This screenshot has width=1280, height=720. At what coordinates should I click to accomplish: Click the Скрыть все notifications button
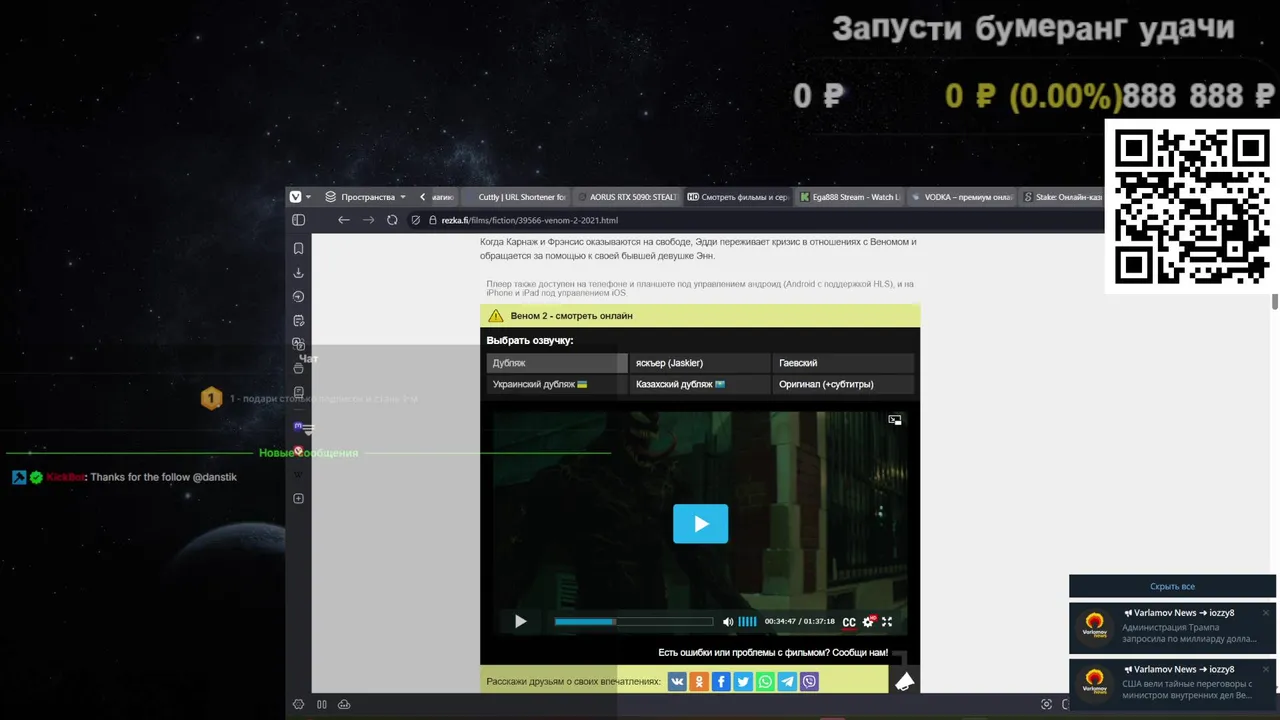[x=1172, y=586]
